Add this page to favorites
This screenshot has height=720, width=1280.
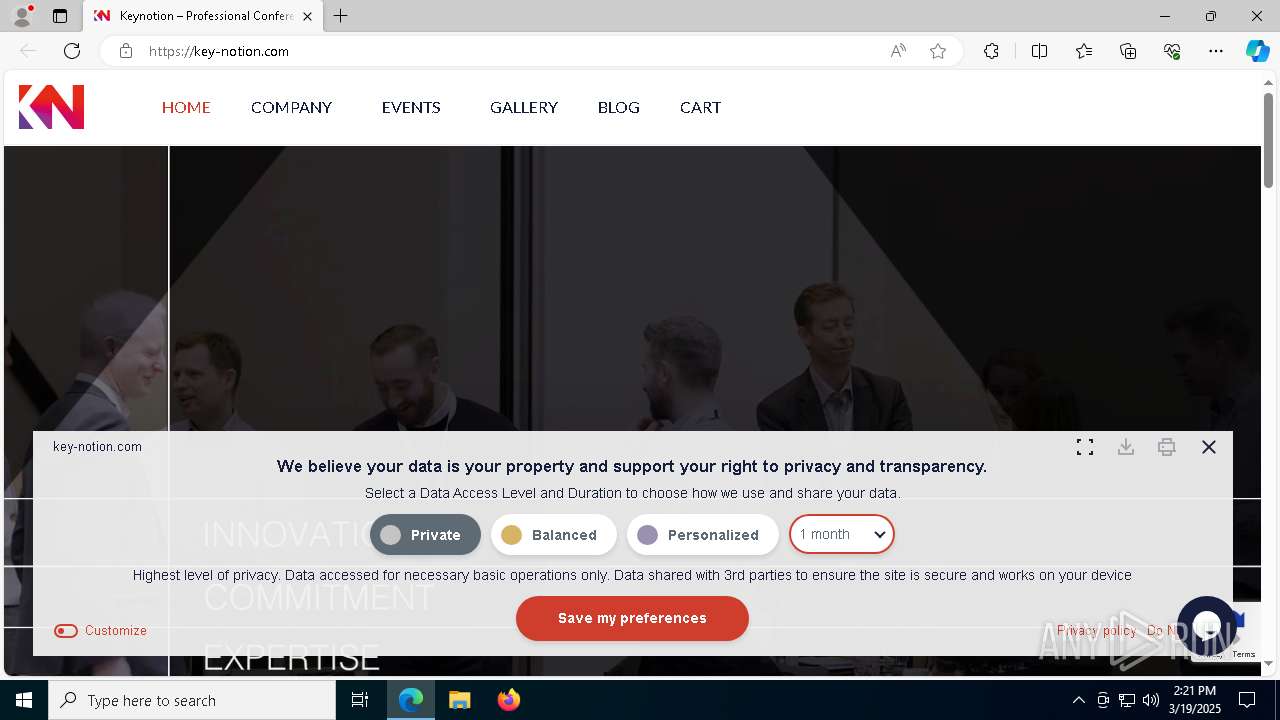(x=938, y=51)
